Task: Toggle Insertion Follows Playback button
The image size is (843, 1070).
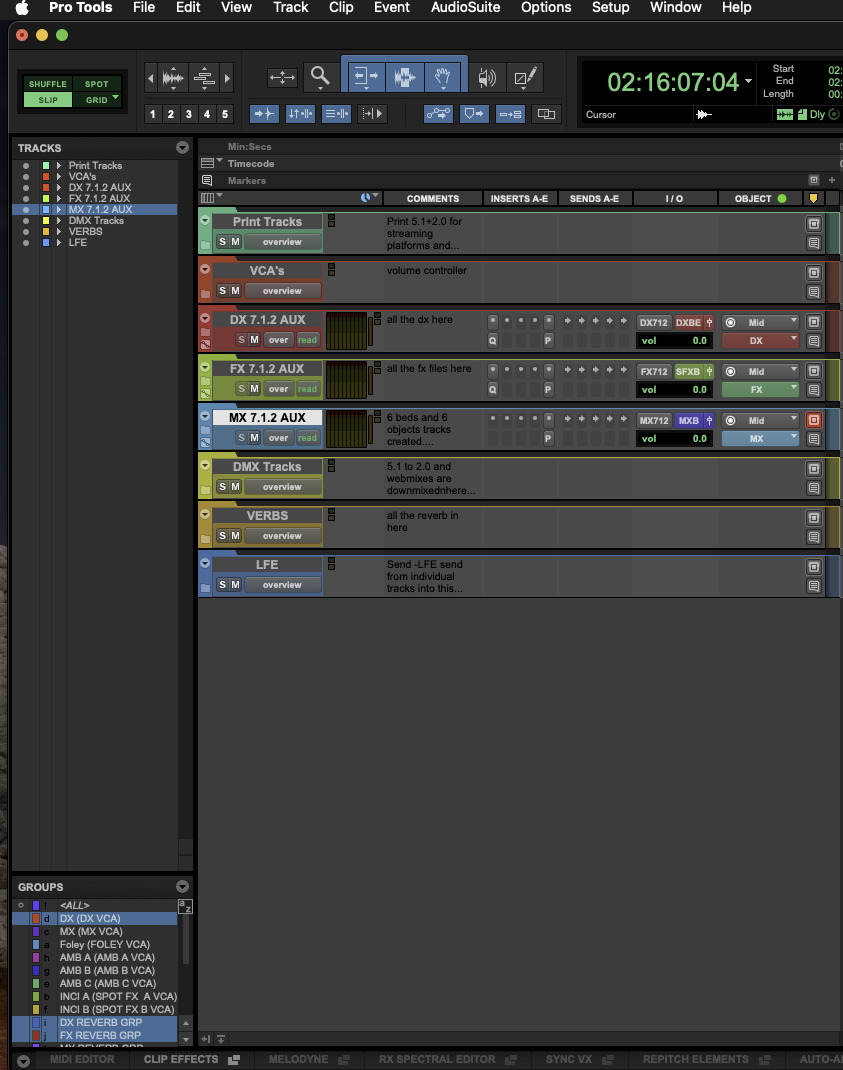Action: (x=372, y=114)
